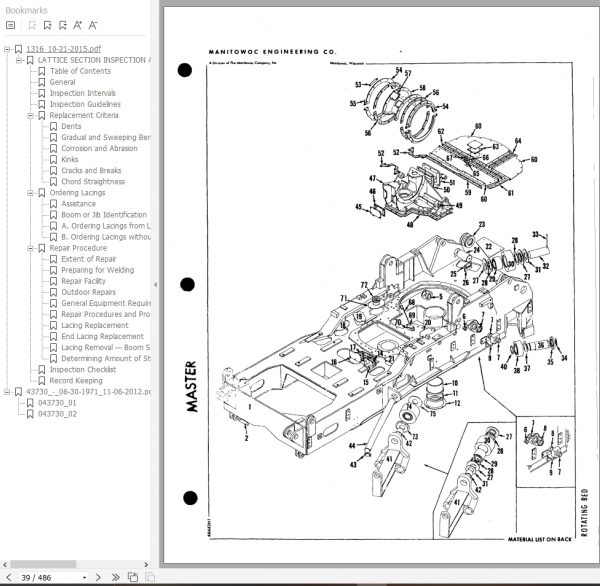The width and height of the screenshot is (600, 586).
Task: Click the page number input field
Action: pos(50,578)
